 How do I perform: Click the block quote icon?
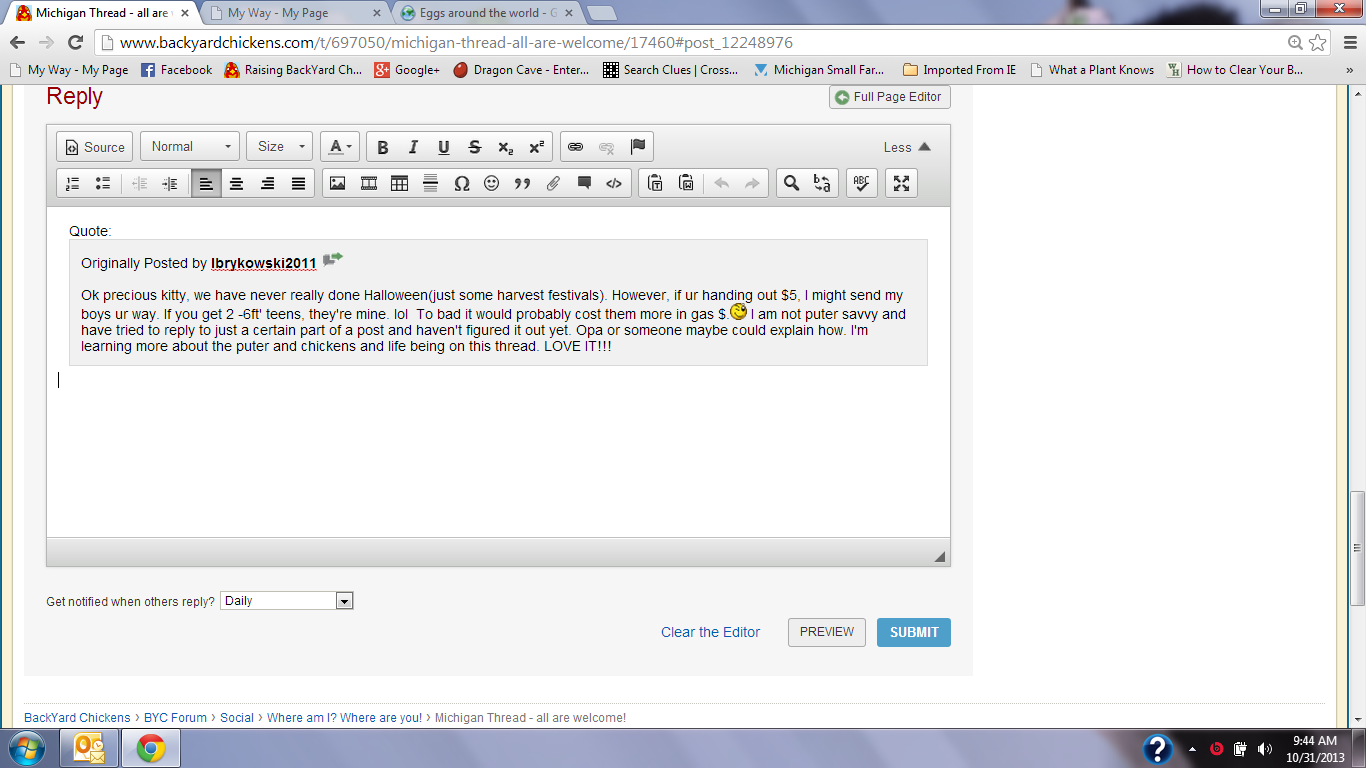pos(522,183)
